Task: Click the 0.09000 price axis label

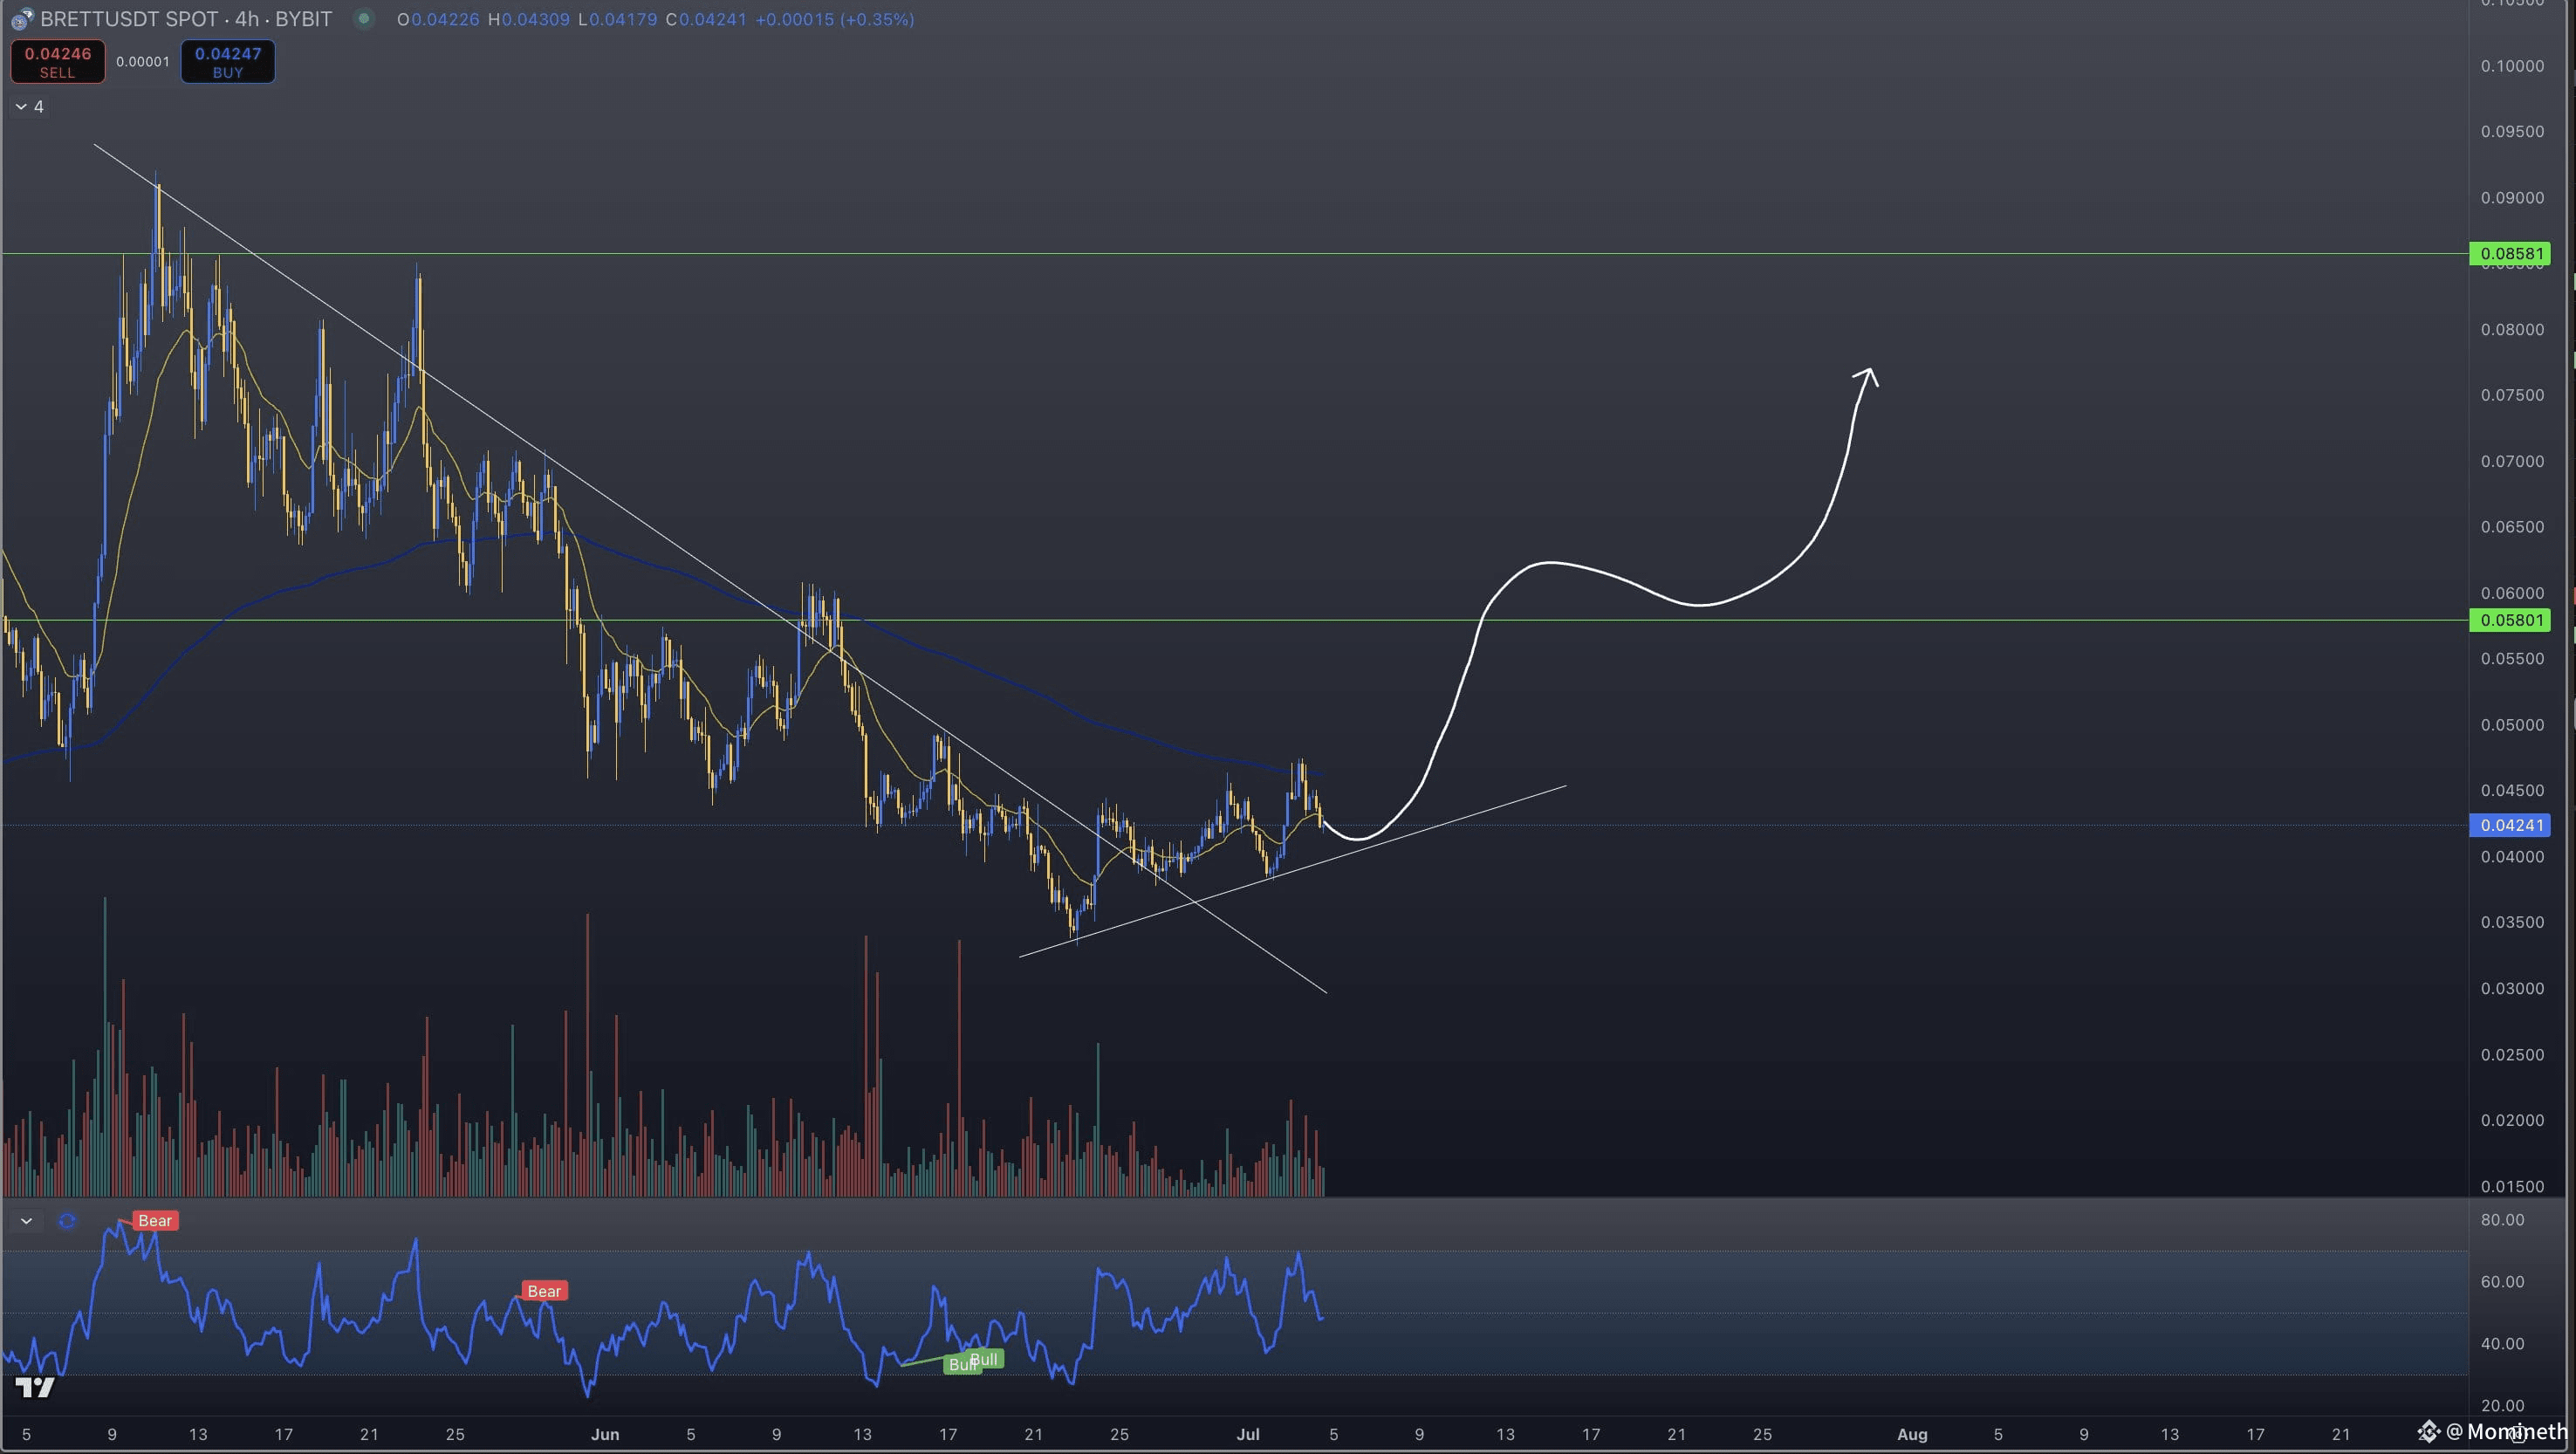Action: tap(2512, 198)
